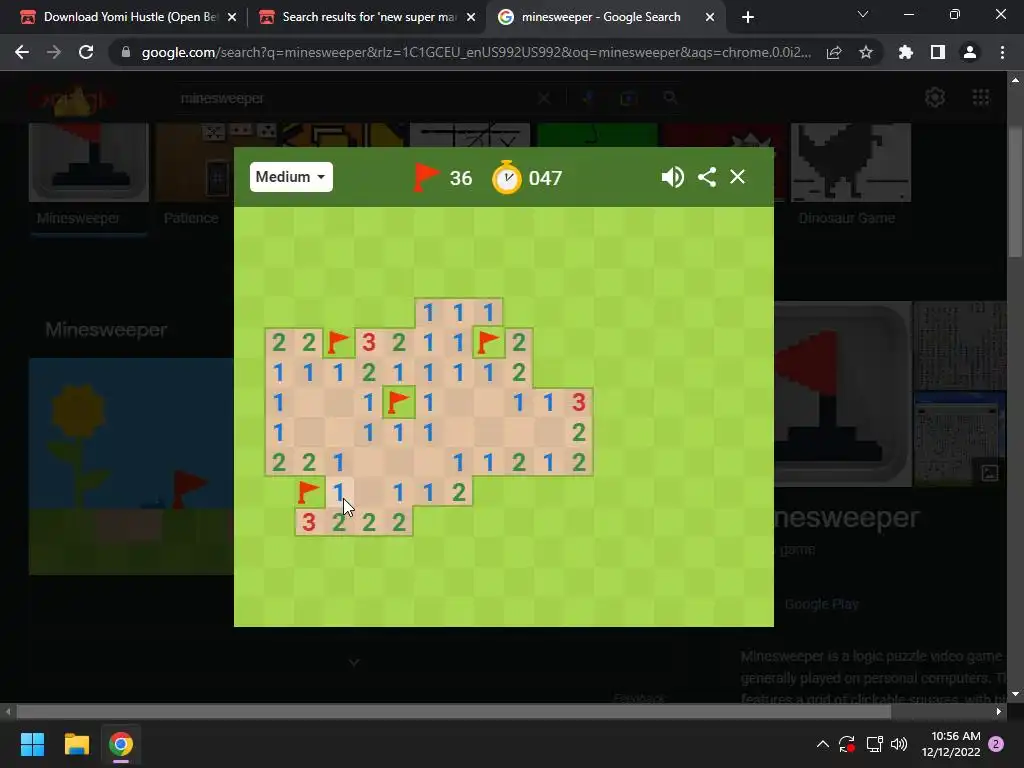Screen dimensions: 1024x768
Task: Go back to the previous page
Action: point(22,52)
